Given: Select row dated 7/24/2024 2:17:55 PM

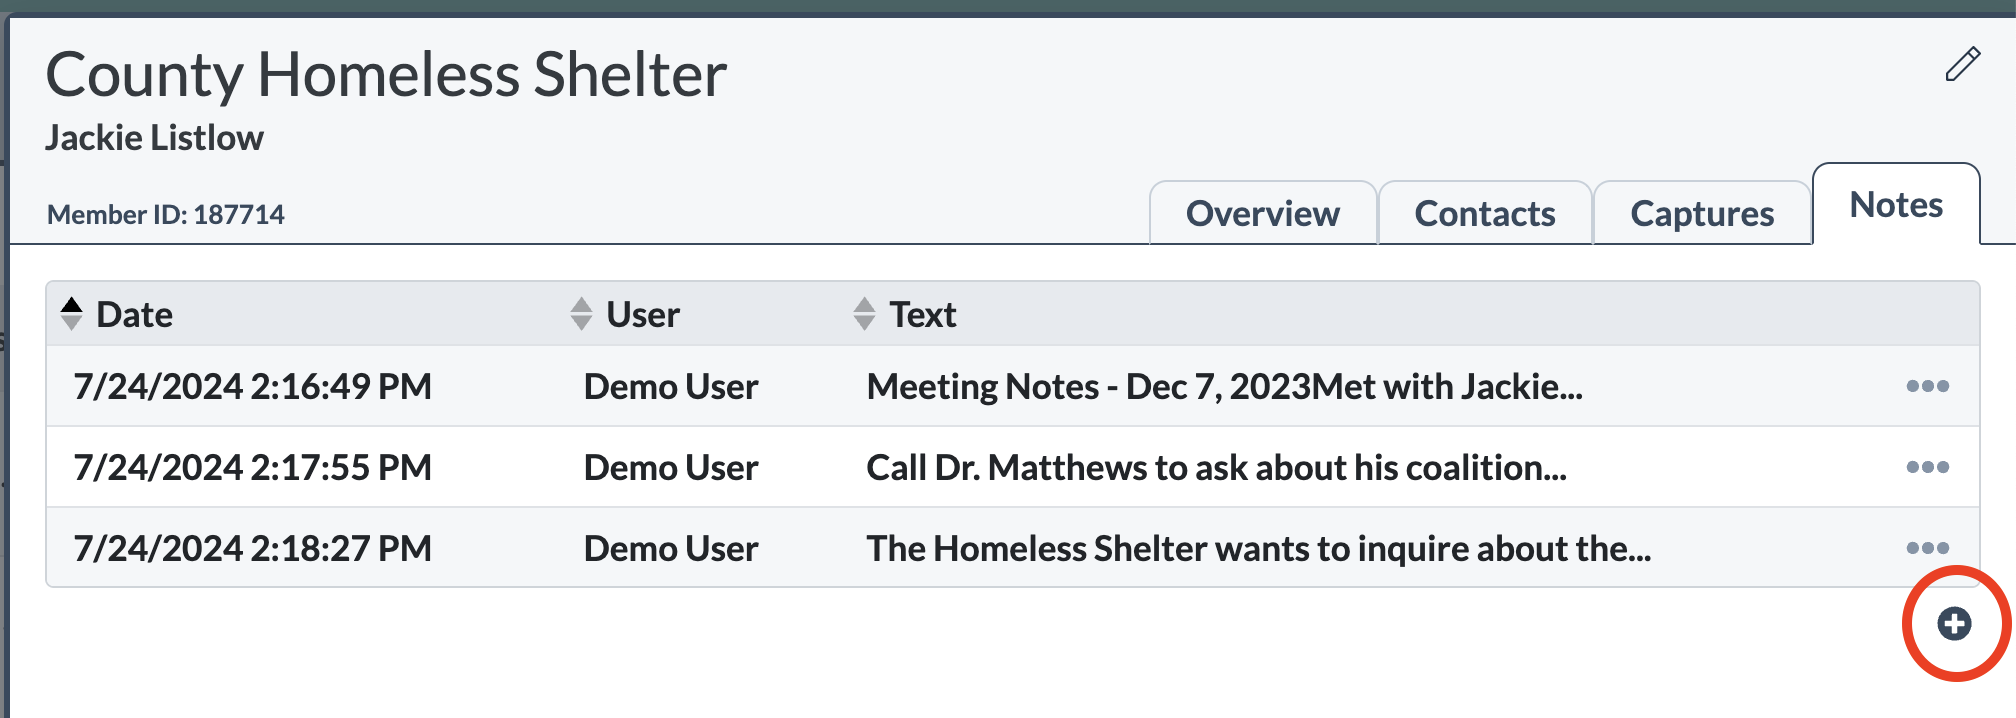Looking at the screenshot, I should point(1012,467).
